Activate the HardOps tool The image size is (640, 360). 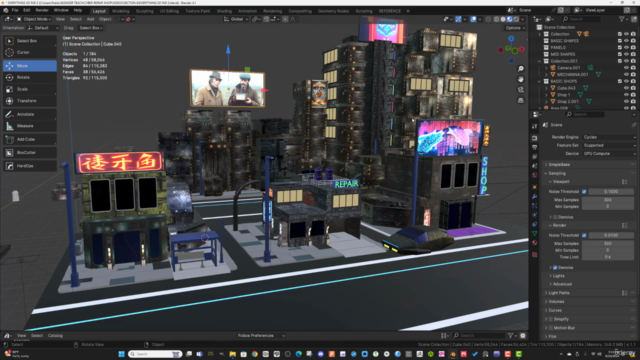coord(29,166)
